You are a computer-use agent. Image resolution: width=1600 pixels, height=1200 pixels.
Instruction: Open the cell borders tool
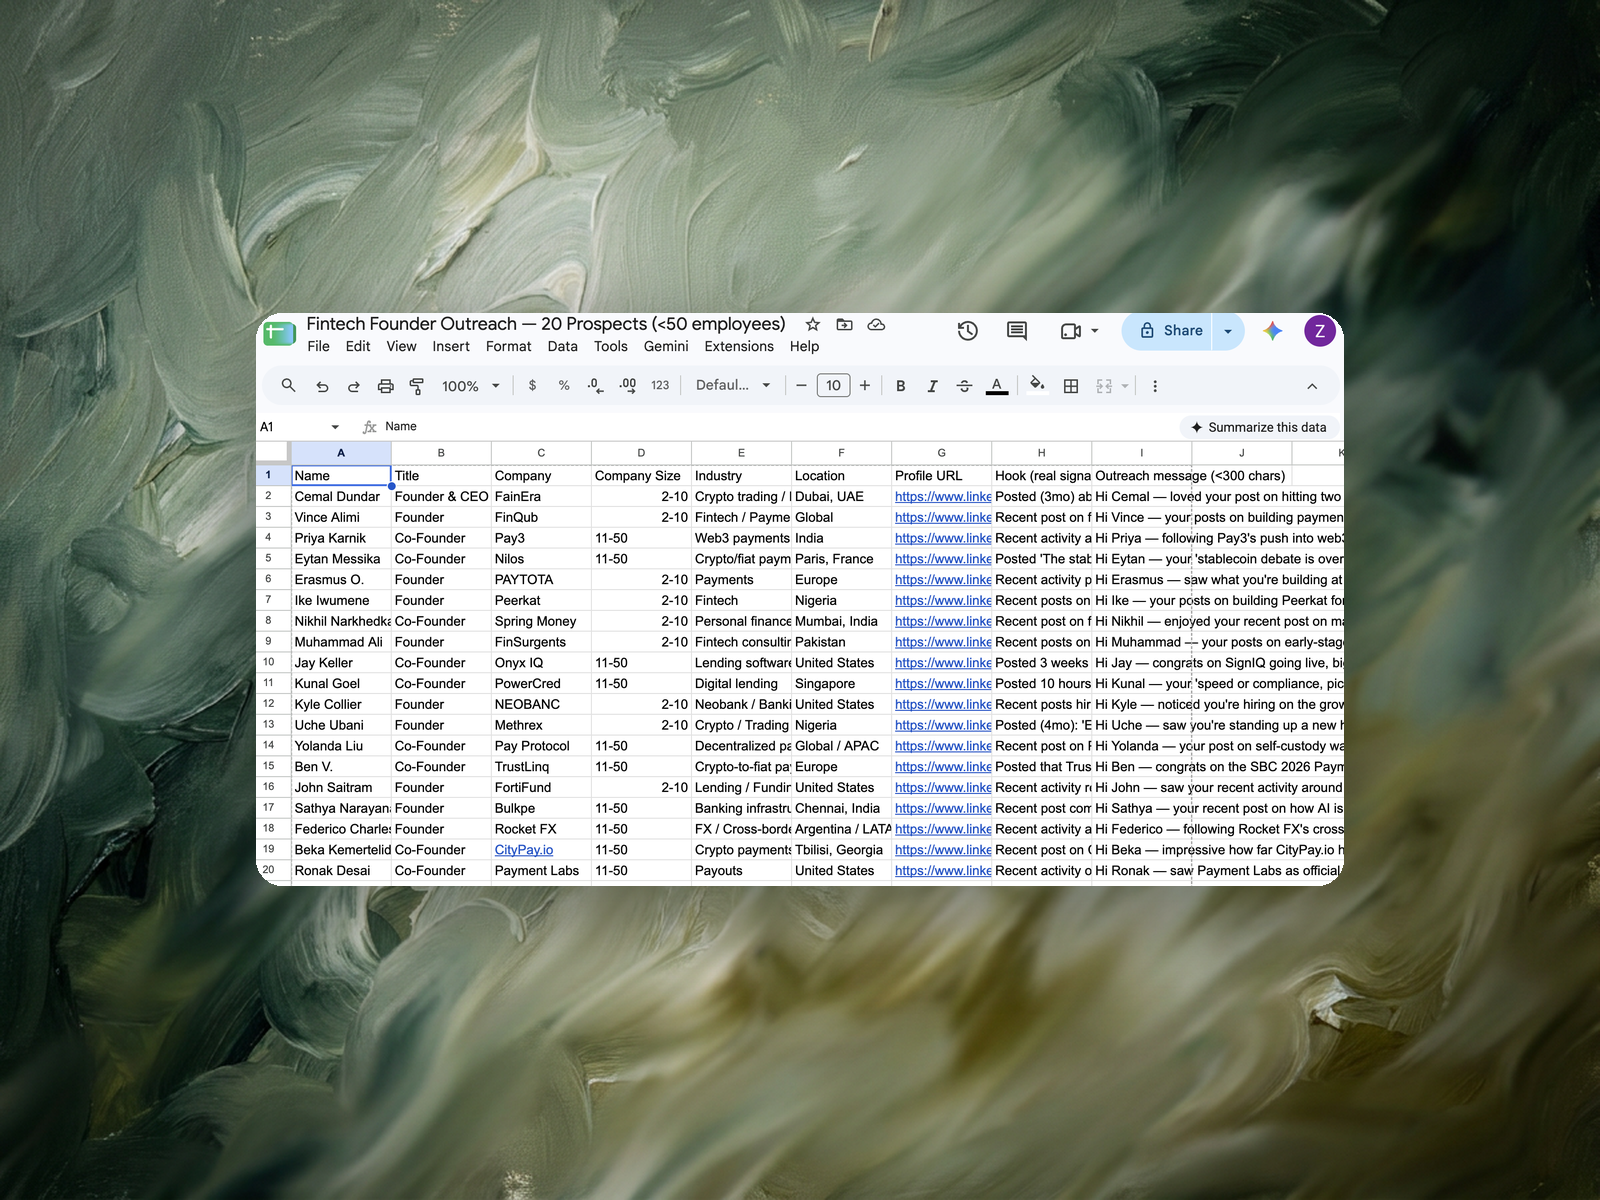pyautogui.click(x=1071, y=386)
